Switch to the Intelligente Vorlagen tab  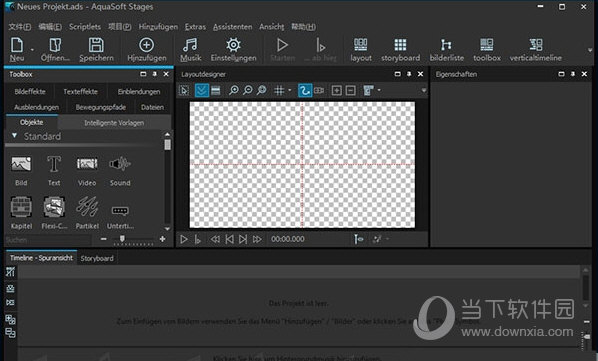click(x=114, y=123)
